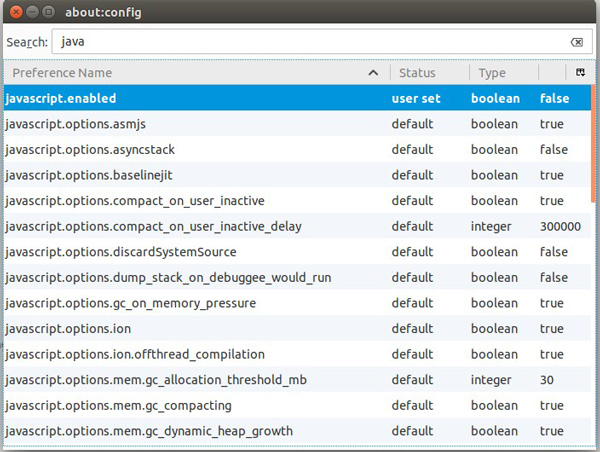Maximize the about:config window
Viewport: 600px width, 452px height.
point(49,12)
